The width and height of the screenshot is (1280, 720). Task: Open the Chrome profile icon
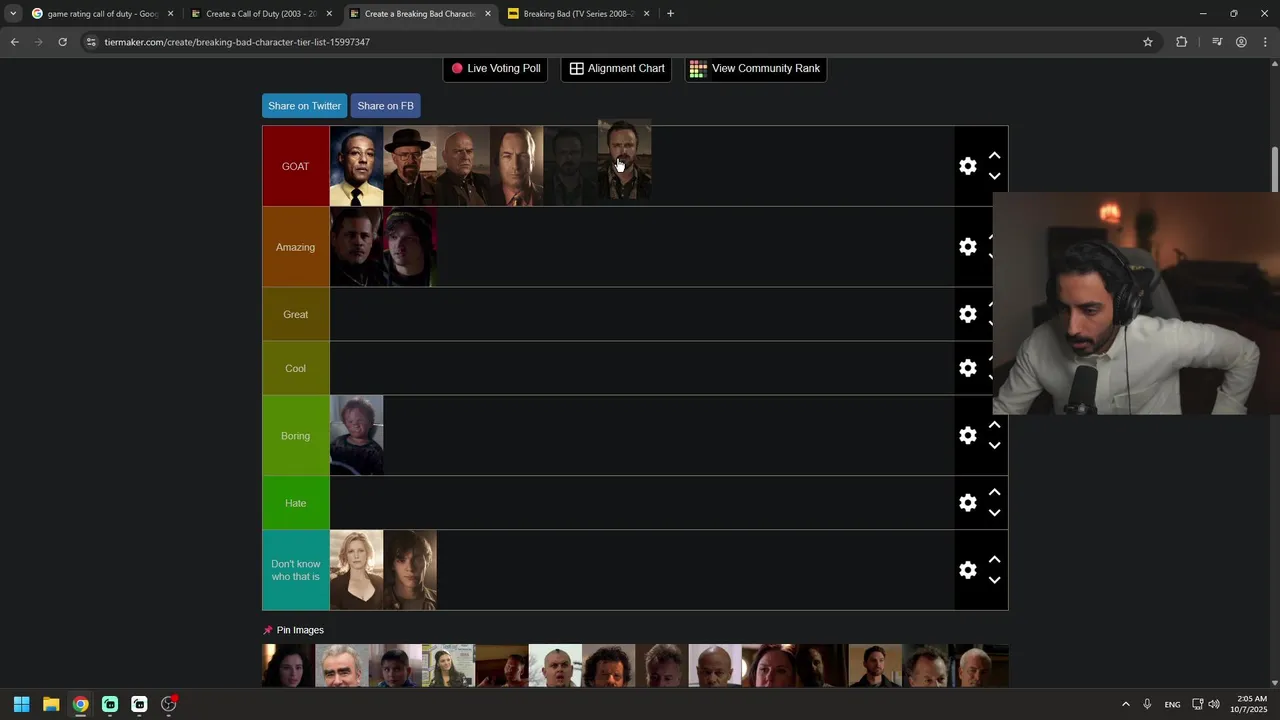click(x=1241, y=42)
